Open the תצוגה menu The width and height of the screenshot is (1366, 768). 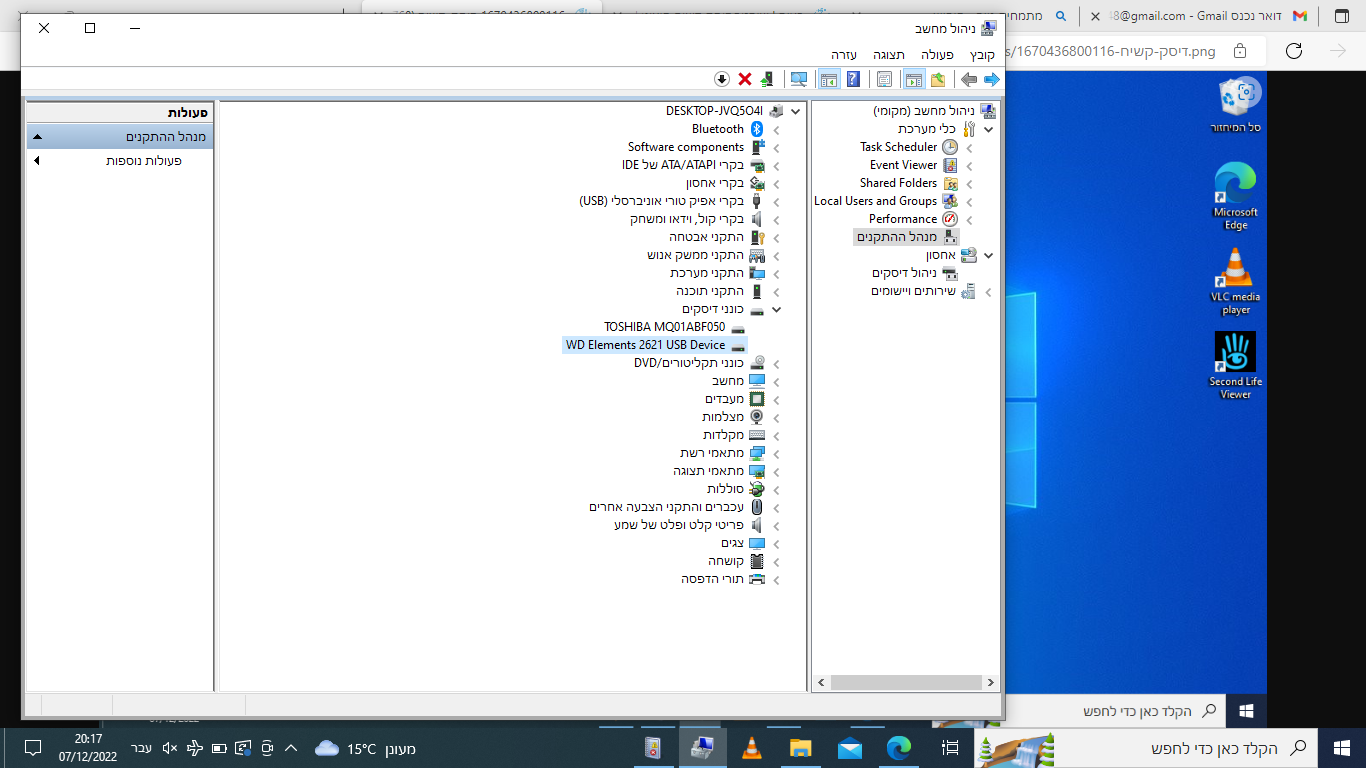888,54
